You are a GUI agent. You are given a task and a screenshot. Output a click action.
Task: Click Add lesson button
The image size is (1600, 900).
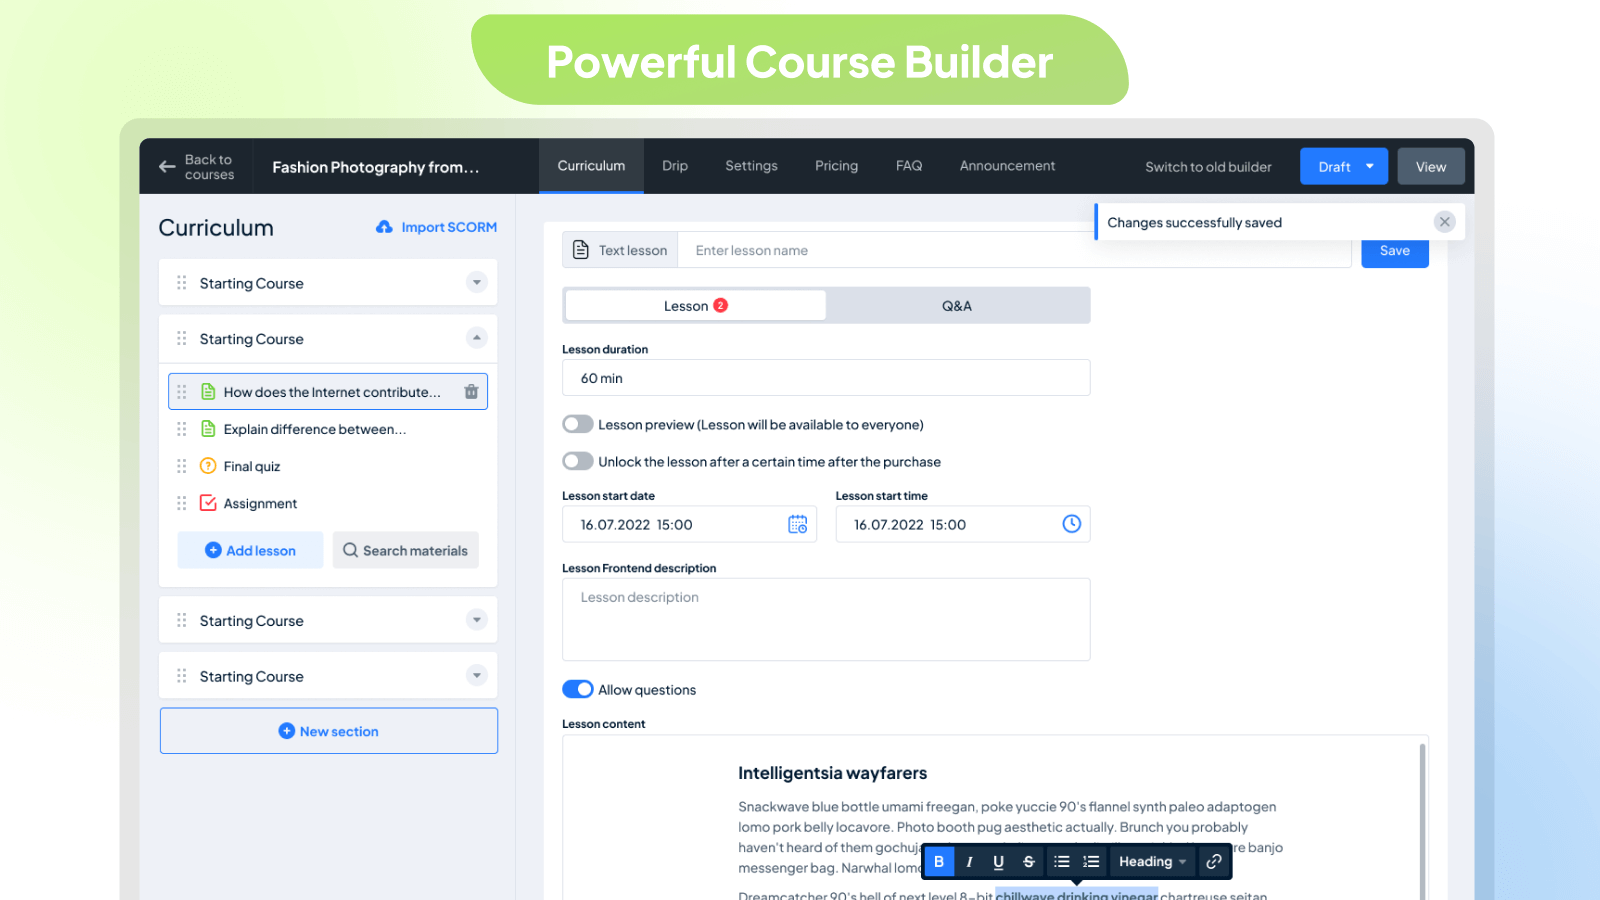point(250,550)
